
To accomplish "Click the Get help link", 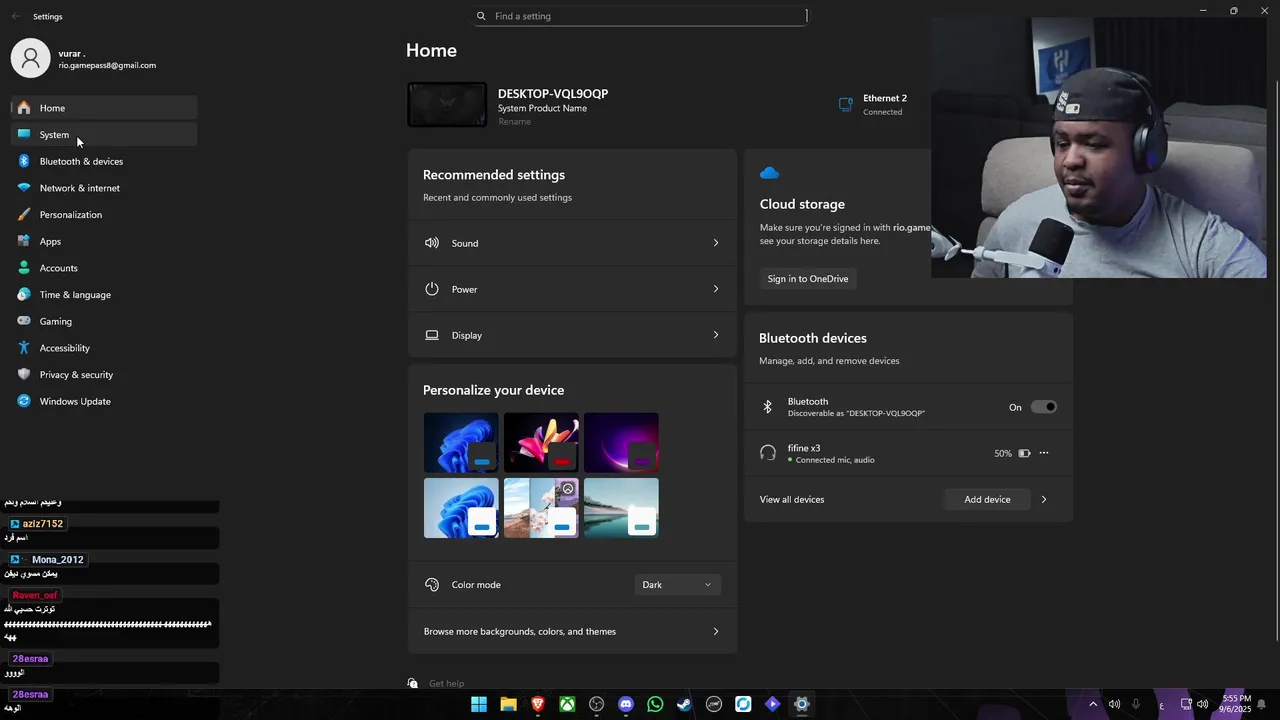I will coord(447,684).
